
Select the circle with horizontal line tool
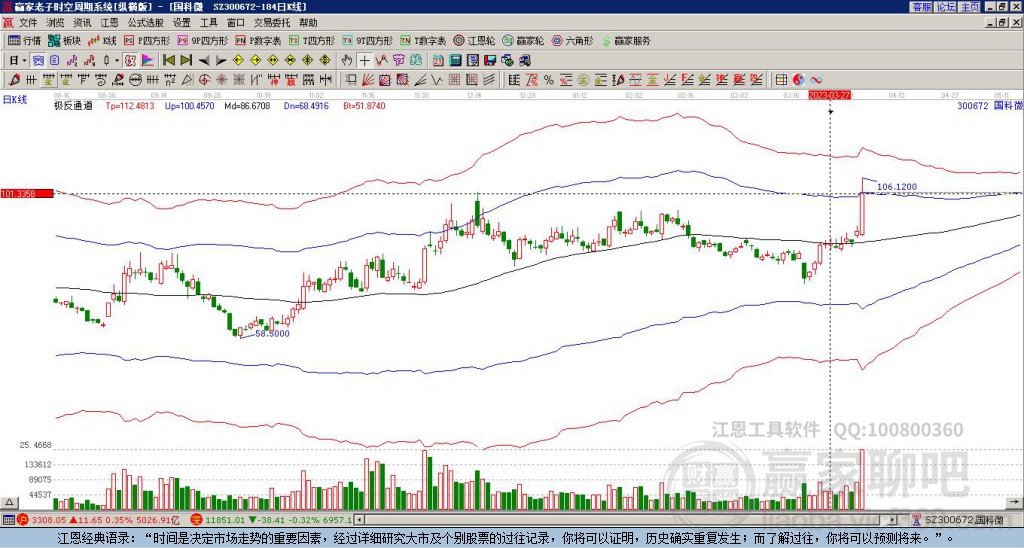(135, 80)
